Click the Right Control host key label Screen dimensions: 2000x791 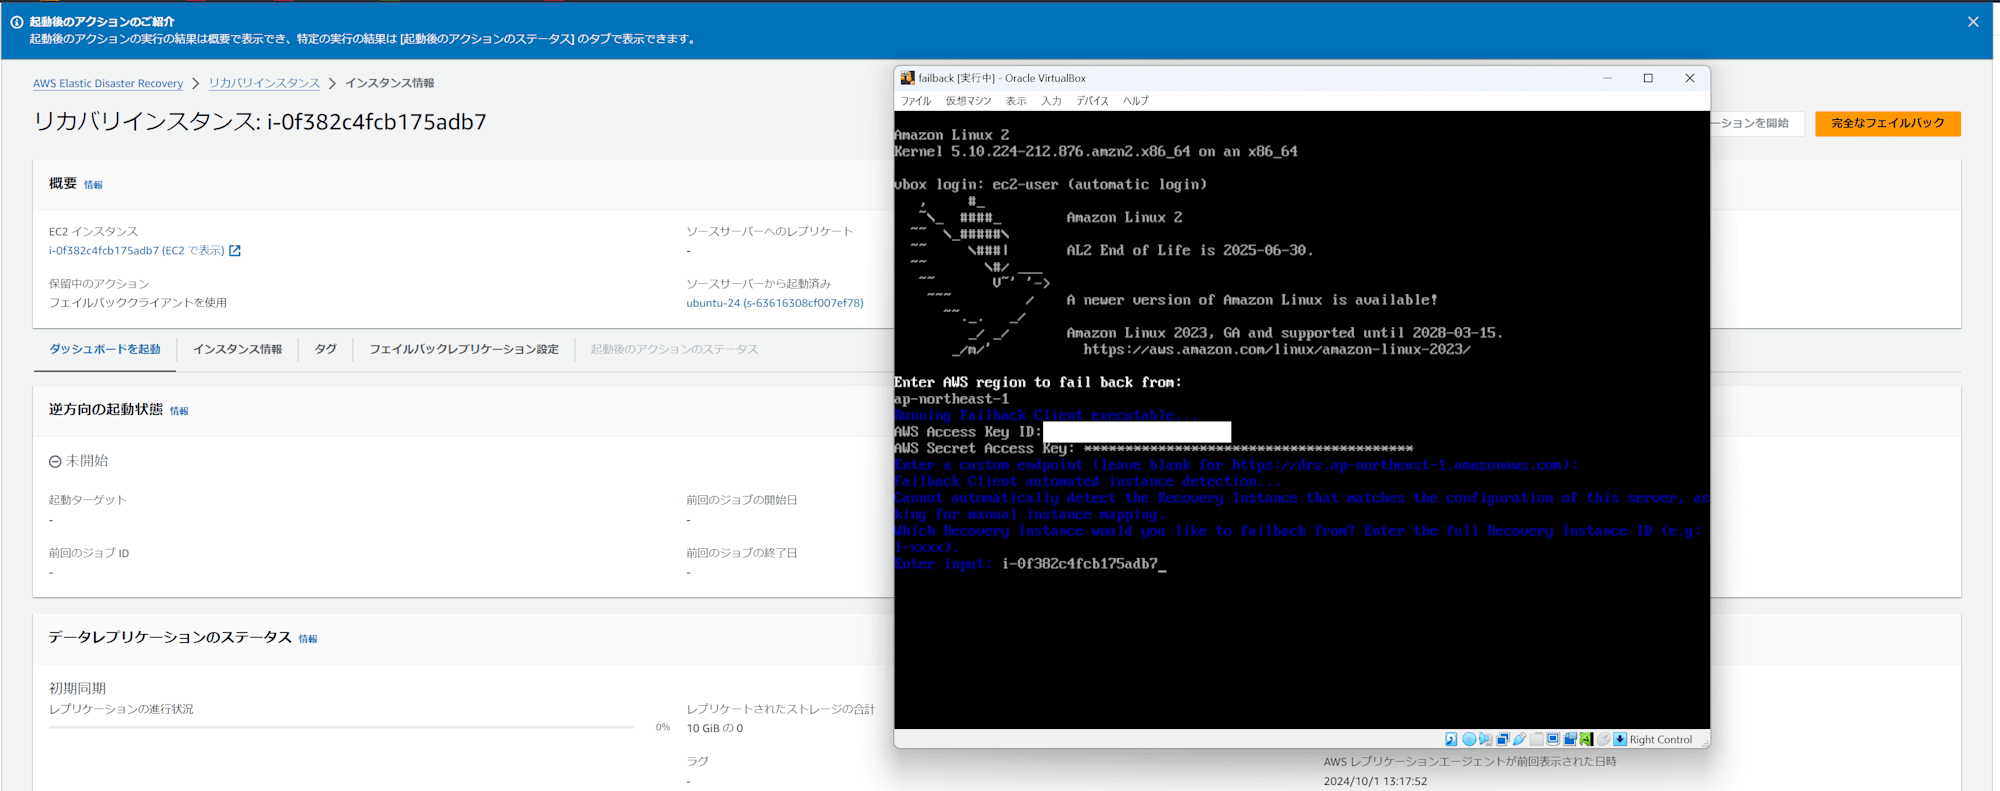point(1660,739)
